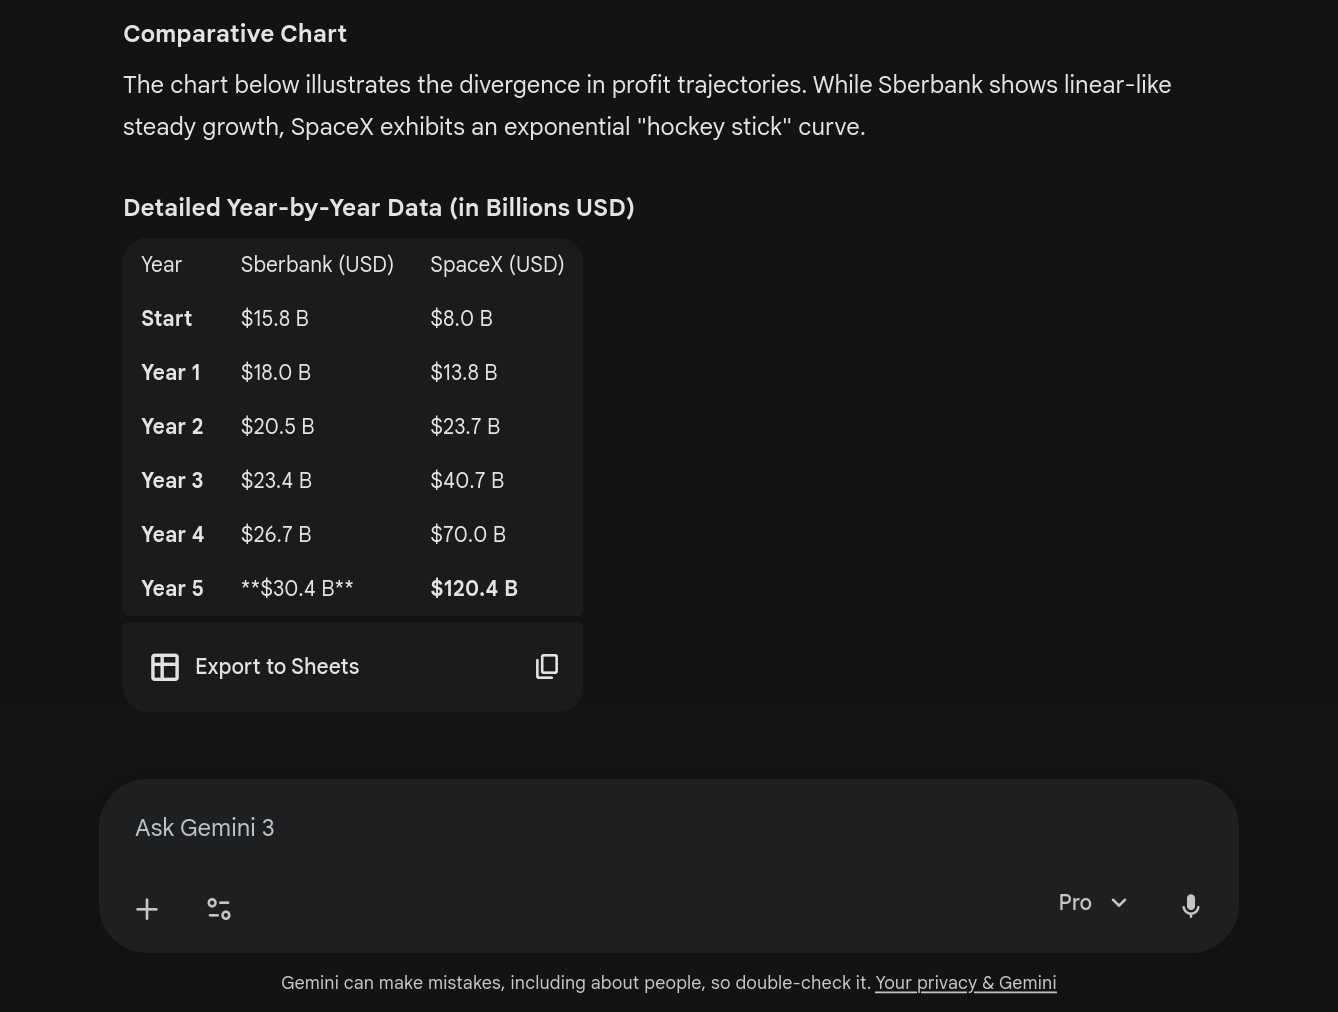Activate the microphone voice input
This screenshot has height=1012, width=1338.
[1190, 906]
